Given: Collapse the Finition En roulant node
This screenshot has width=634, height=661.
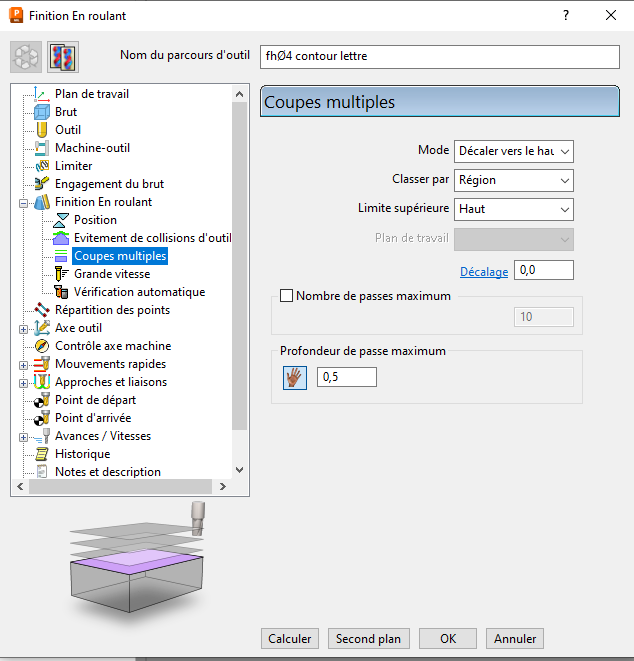Looking at the screenshot, I should pos(24,203).
